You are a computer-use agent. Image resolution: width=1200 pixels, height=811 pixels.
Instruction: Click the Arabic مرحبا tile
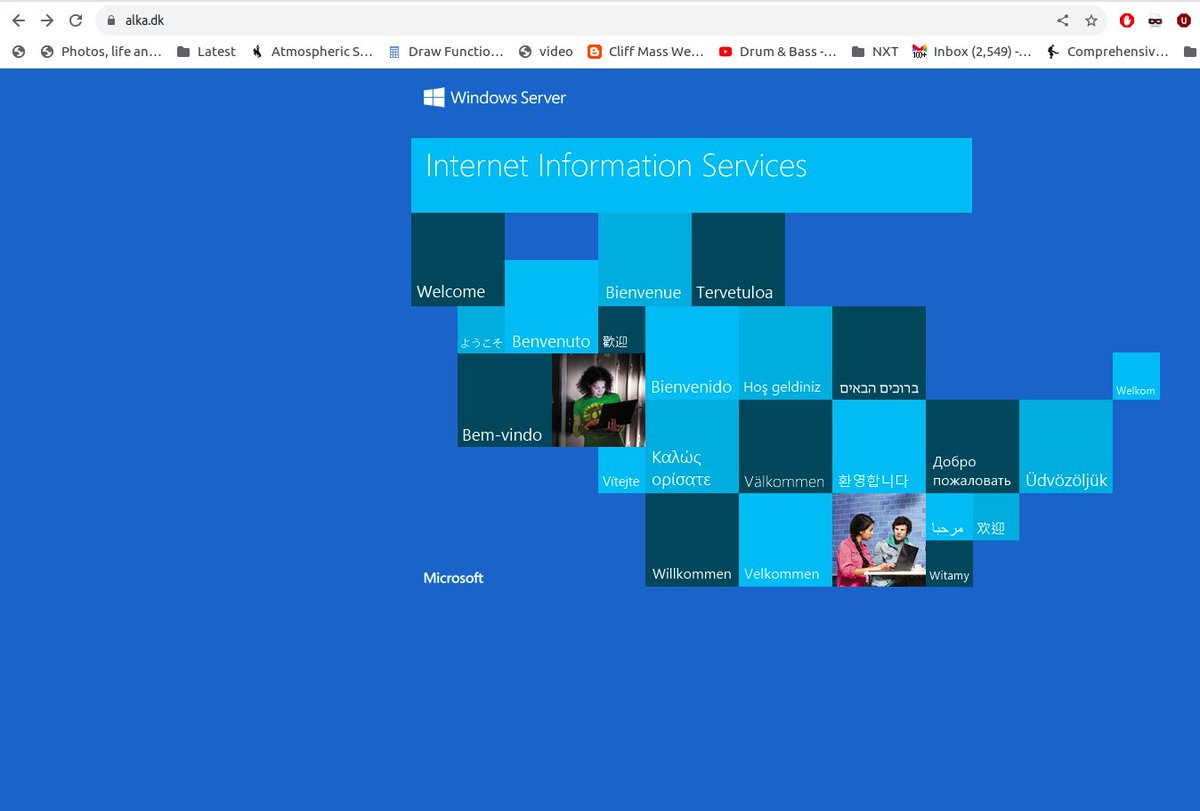point(949,517)
